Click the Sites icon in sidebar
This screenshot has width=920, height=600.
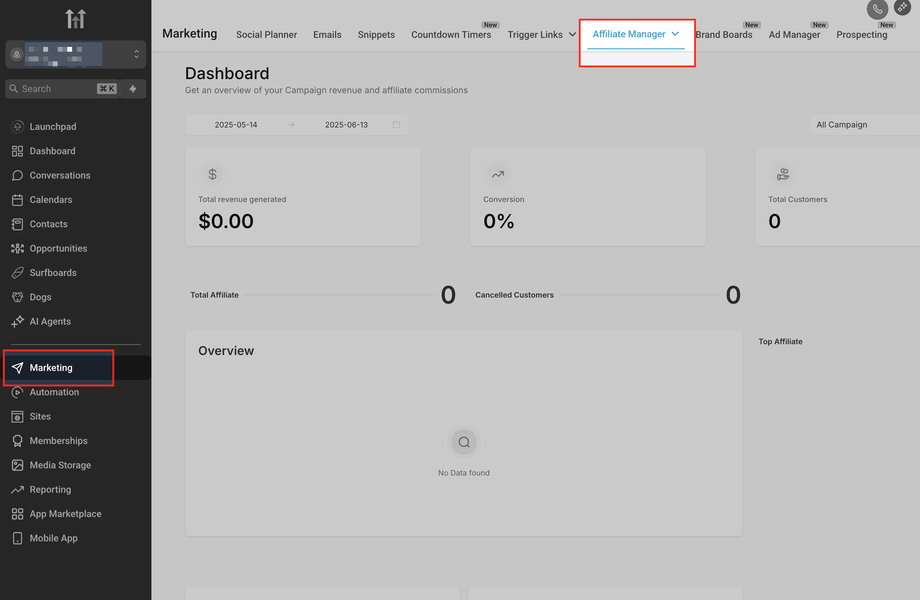18,416
